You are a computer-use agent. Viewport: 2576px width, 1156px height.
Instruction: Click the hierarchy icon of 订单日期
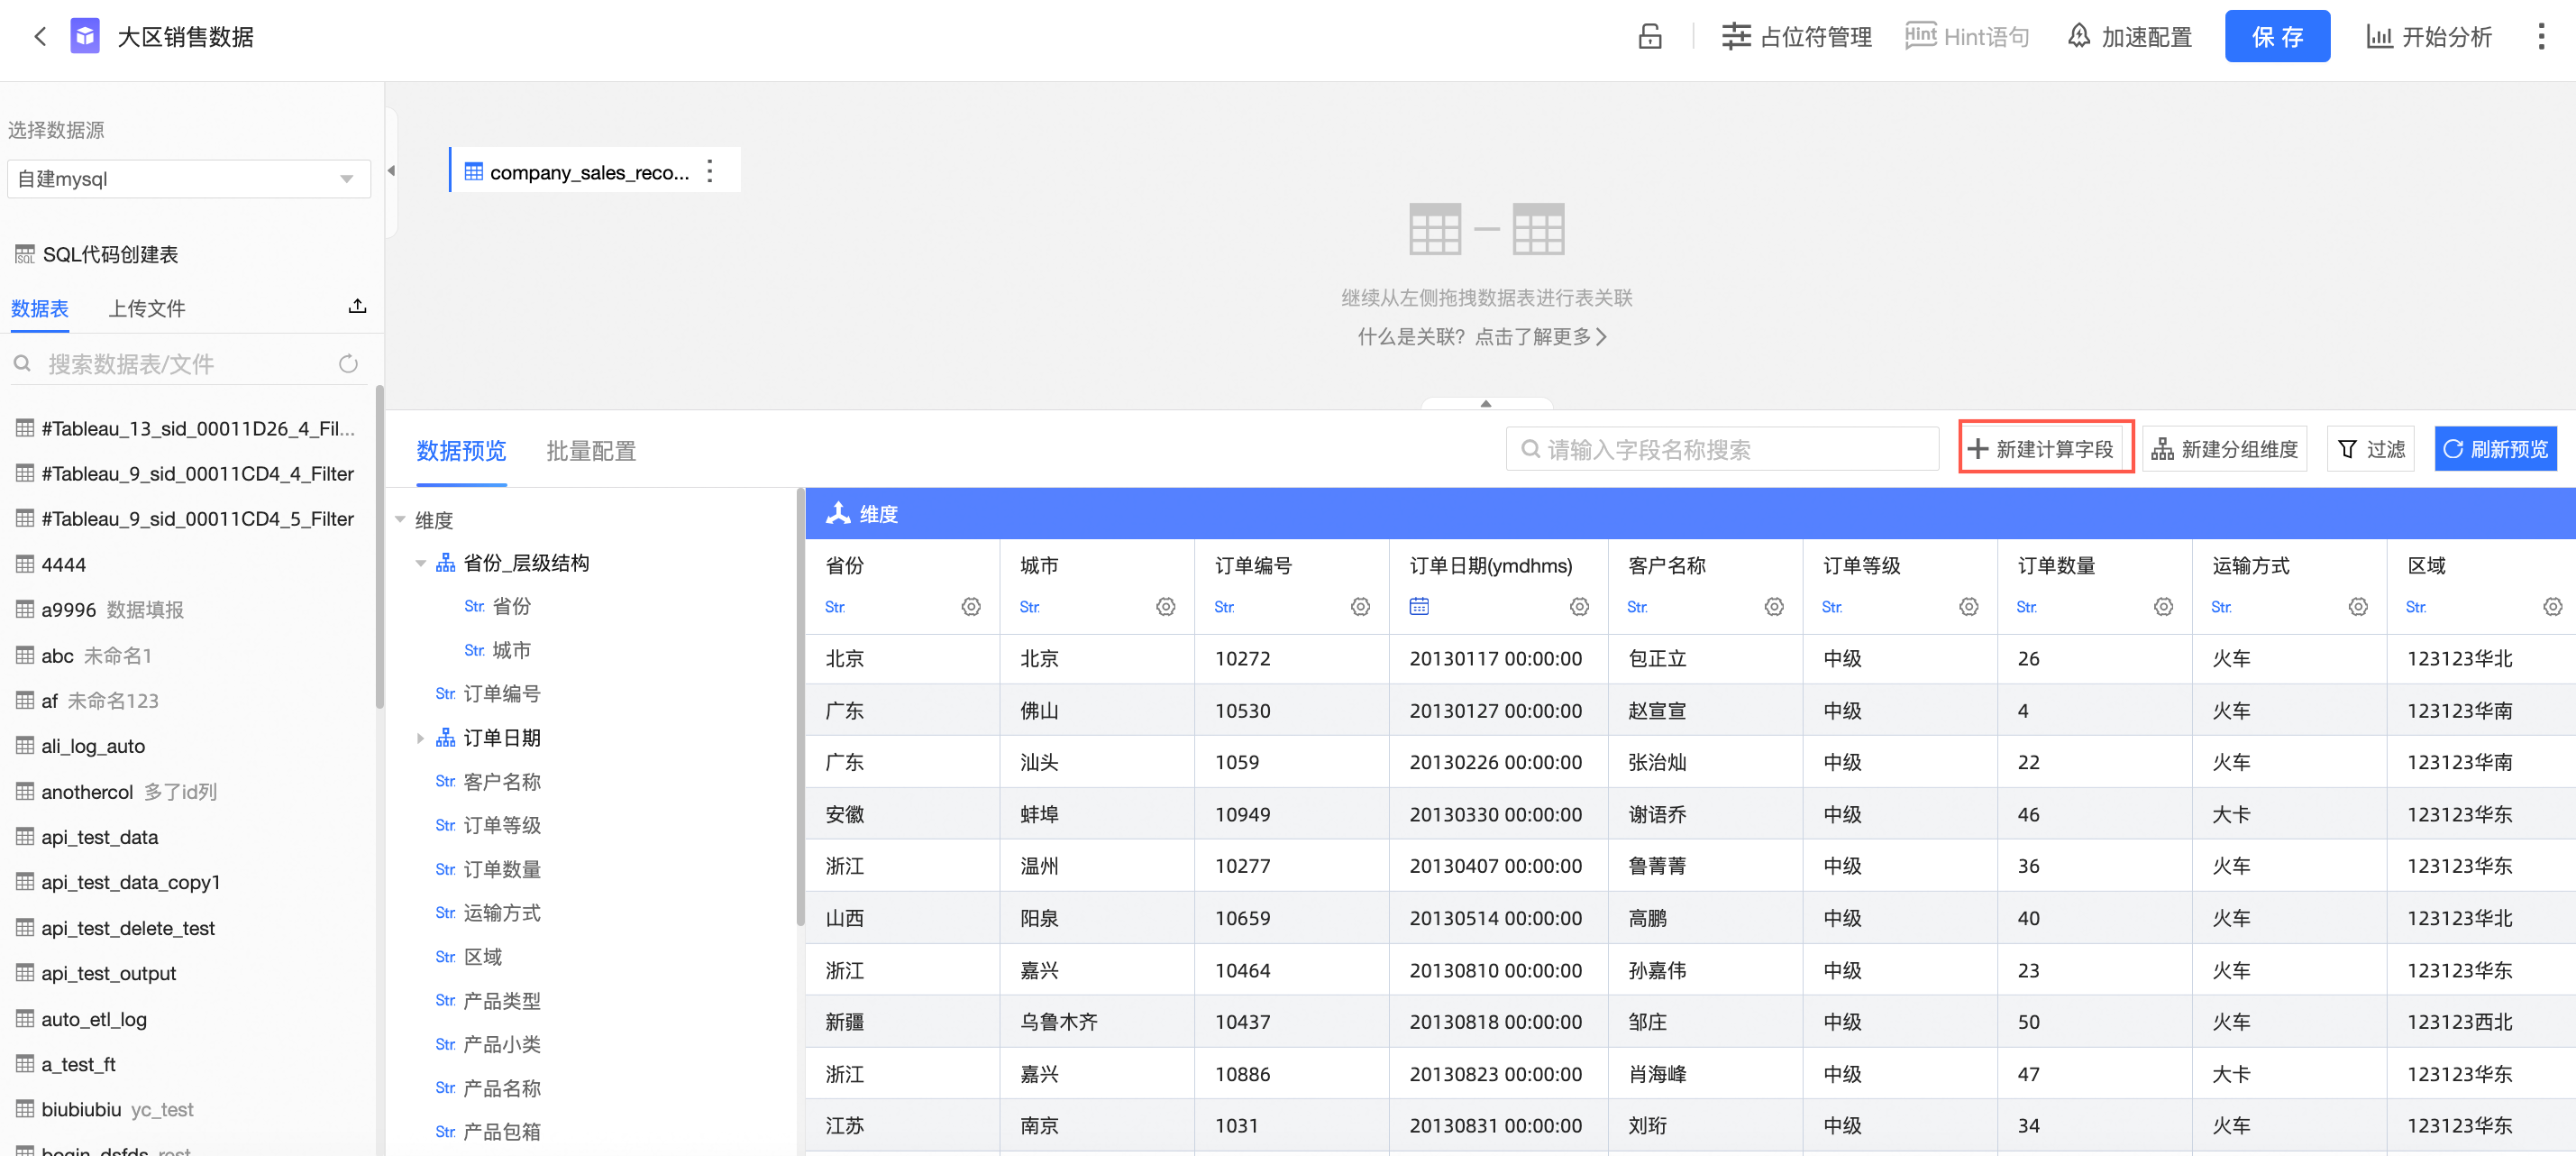click(445, 738)
